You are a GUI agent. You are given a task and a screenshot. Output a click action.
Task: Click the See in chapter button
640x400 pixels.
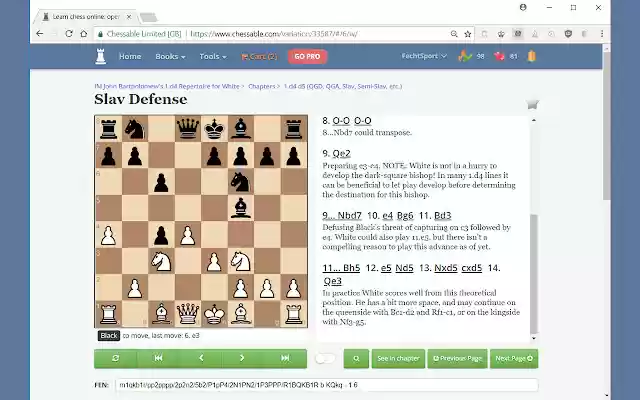(398, 358)
